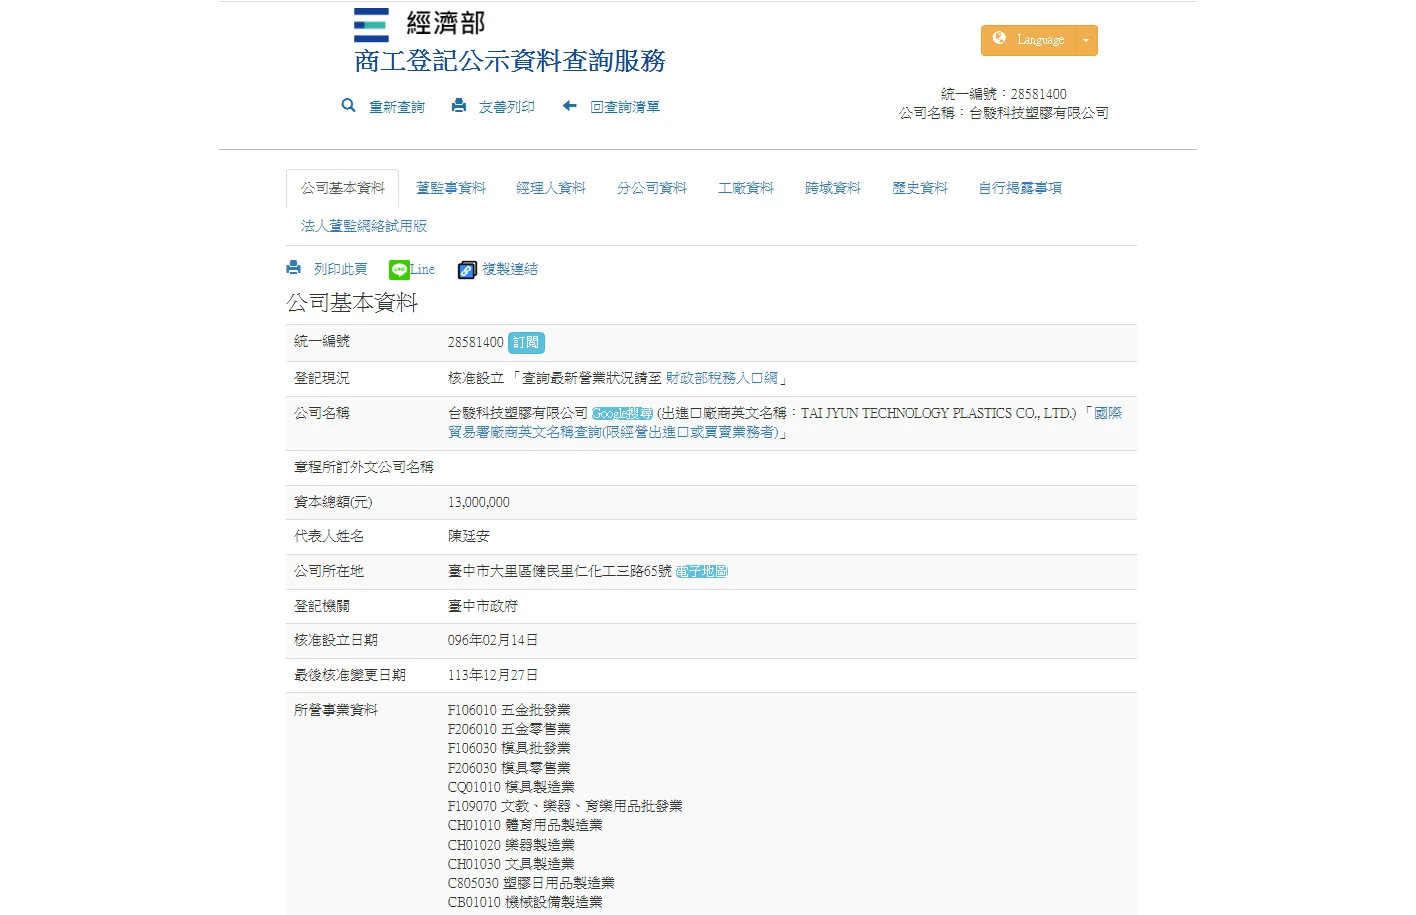The image size is (1416, 915).
Task: Click the printer icon beside 列印此頁
Action: point(293,268)
